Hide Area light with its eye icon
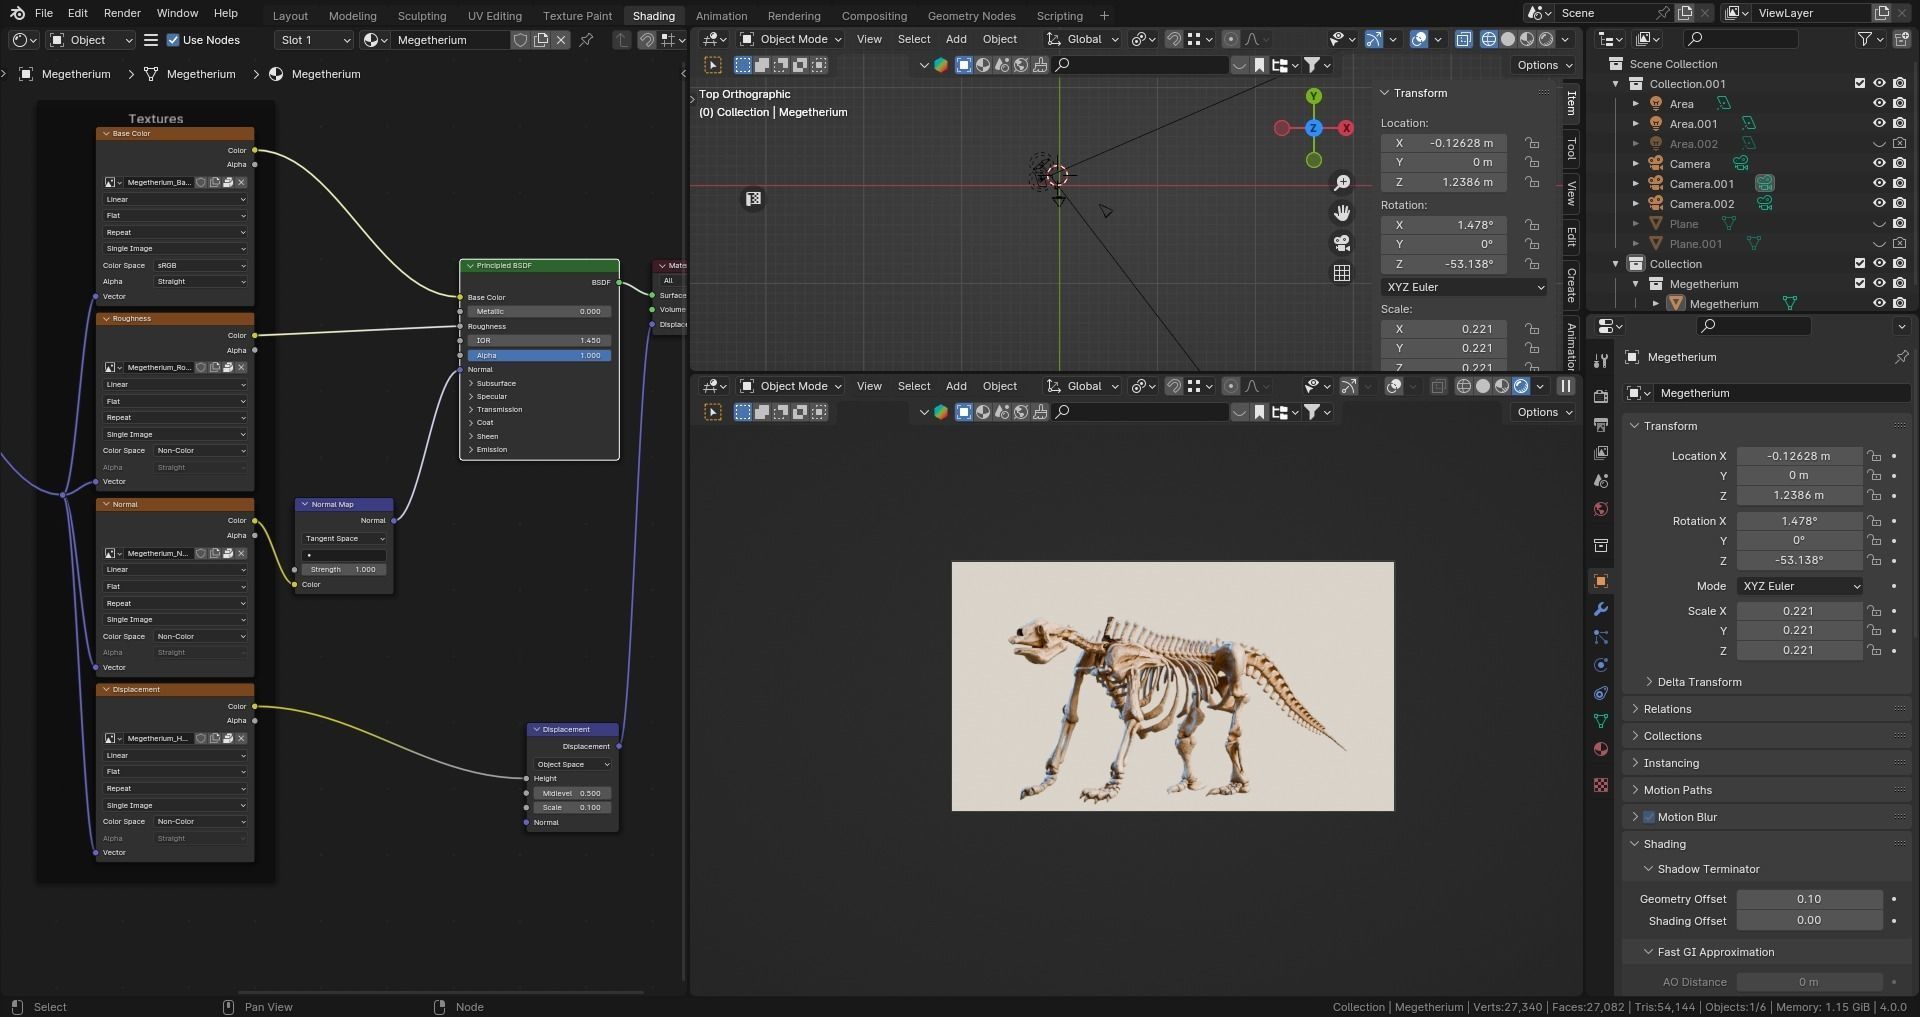1920x1017 pixels. point(1879,103)
